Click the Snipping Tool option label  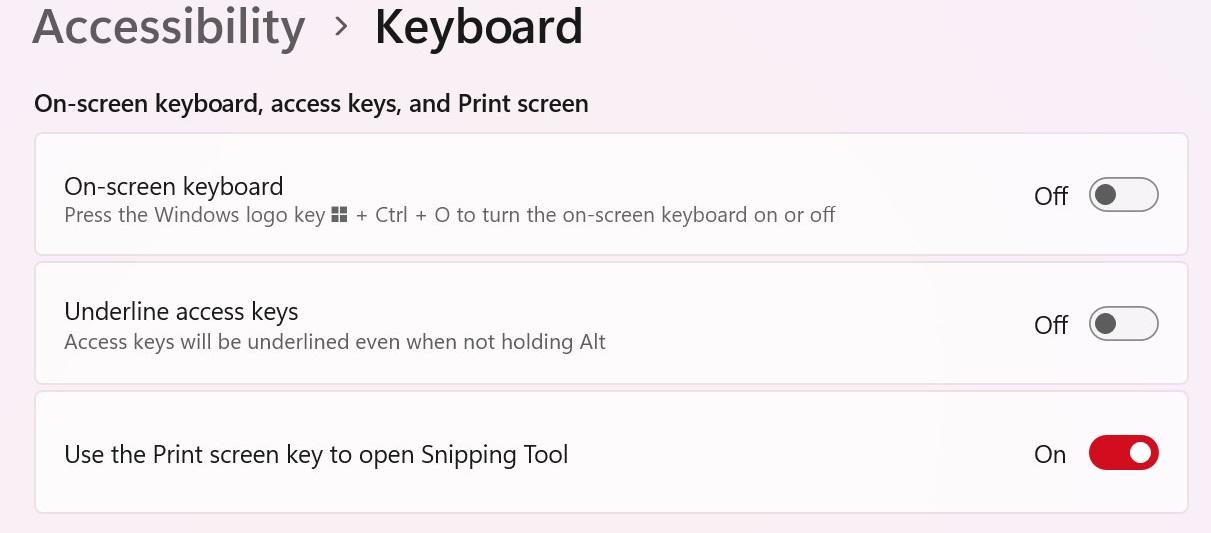tap(316, 455)
